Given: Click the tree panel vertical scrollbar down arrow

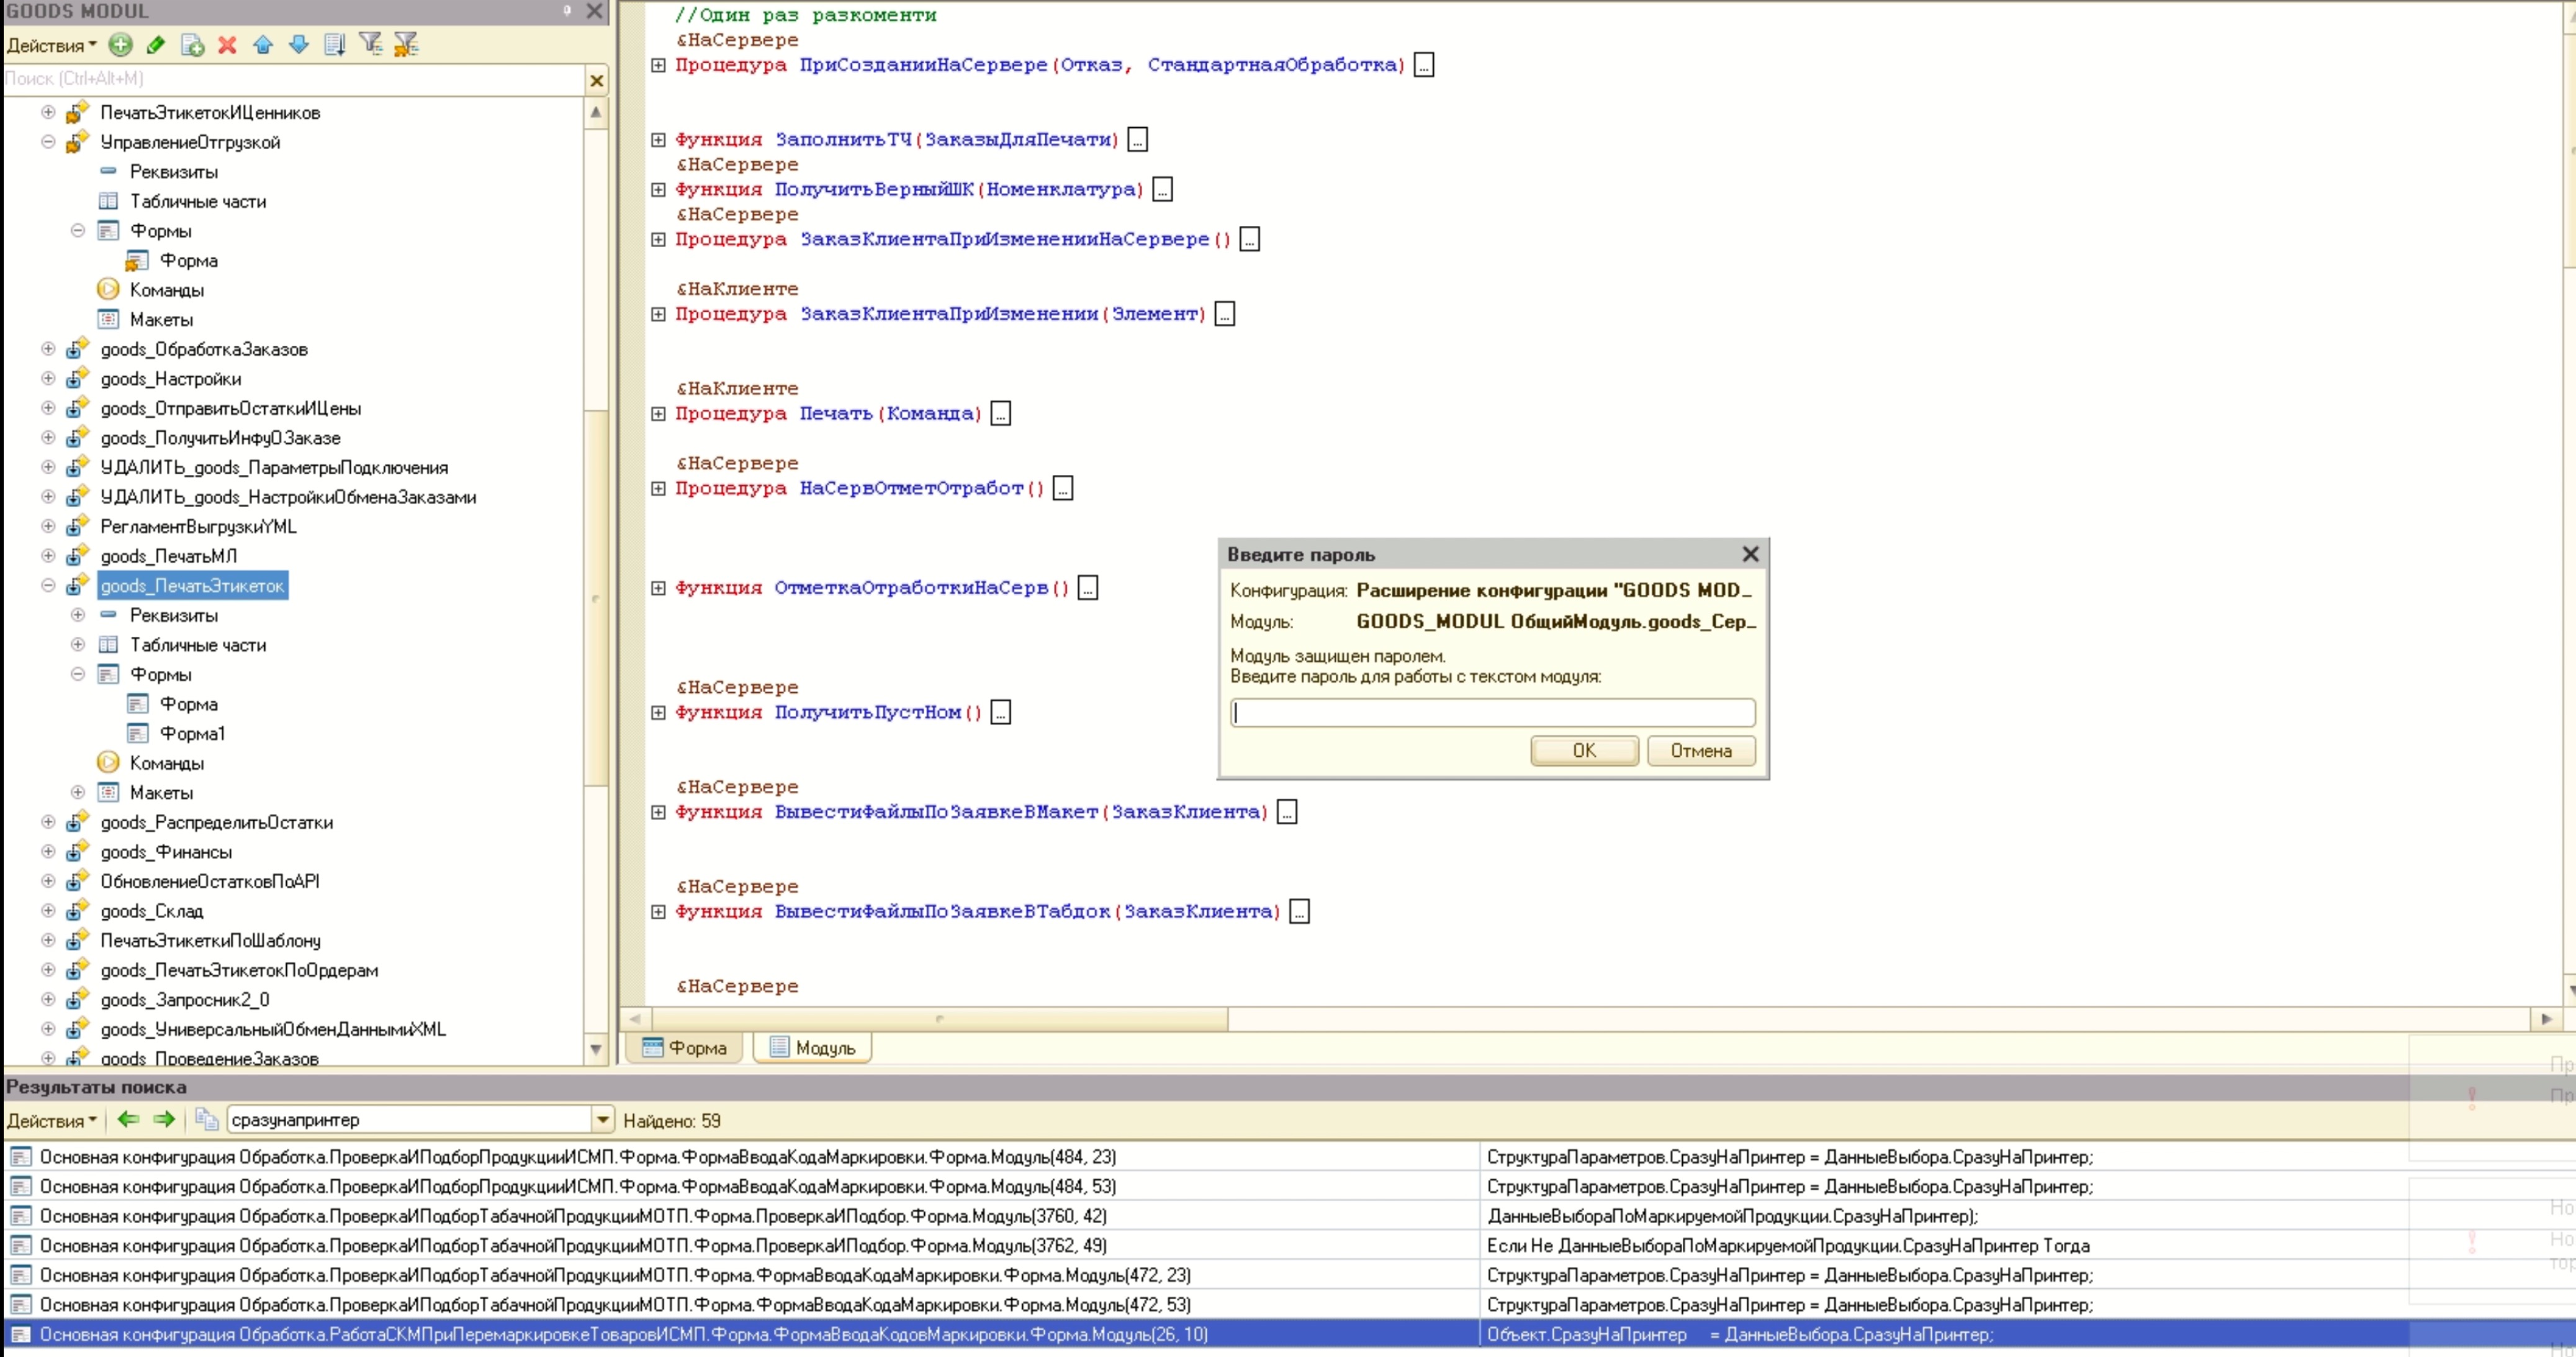Looking at the screenshot, I should pyautogui.click(x=596, y=1049).
